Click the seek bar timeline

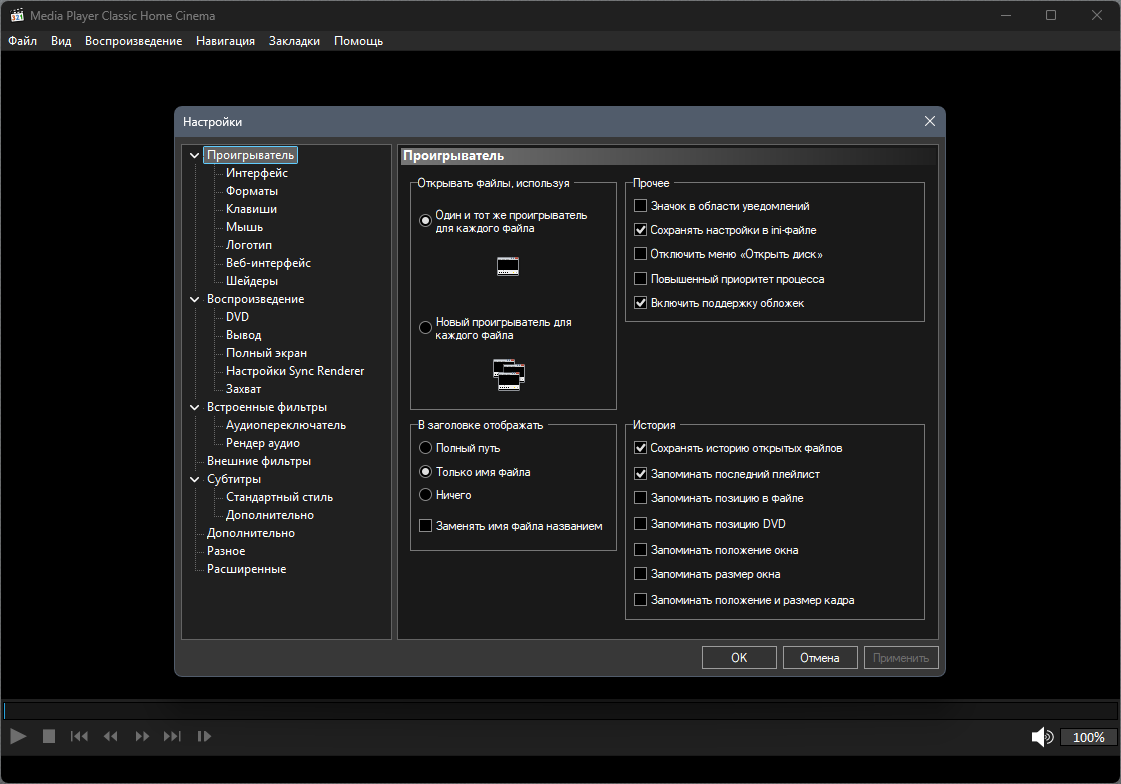pos(560,710)
